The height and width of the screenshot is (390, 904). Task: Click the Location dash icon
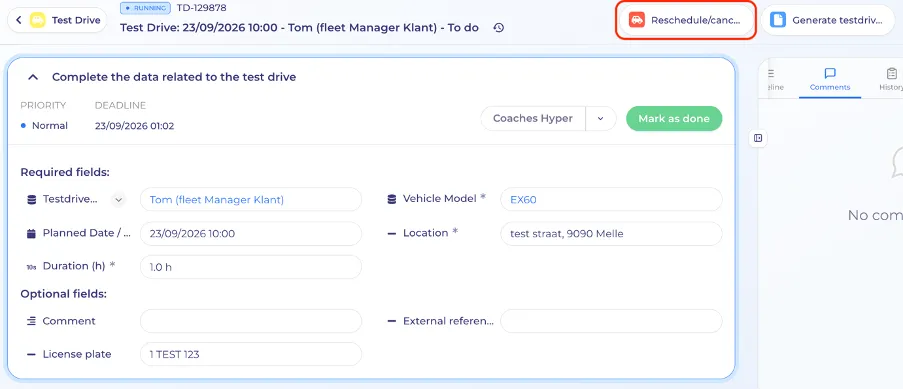pyautogui.click(x=391, y=234)
